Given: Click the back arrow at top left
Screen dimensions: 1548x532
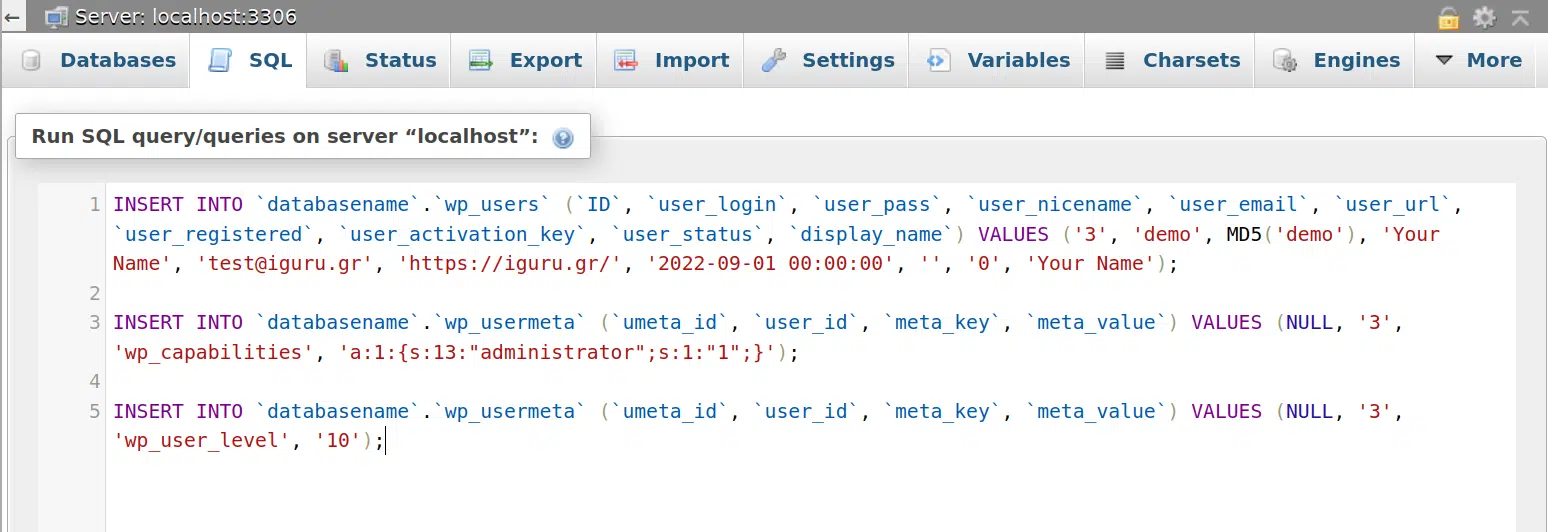Looking at the screenshot, I should (13, 17).
